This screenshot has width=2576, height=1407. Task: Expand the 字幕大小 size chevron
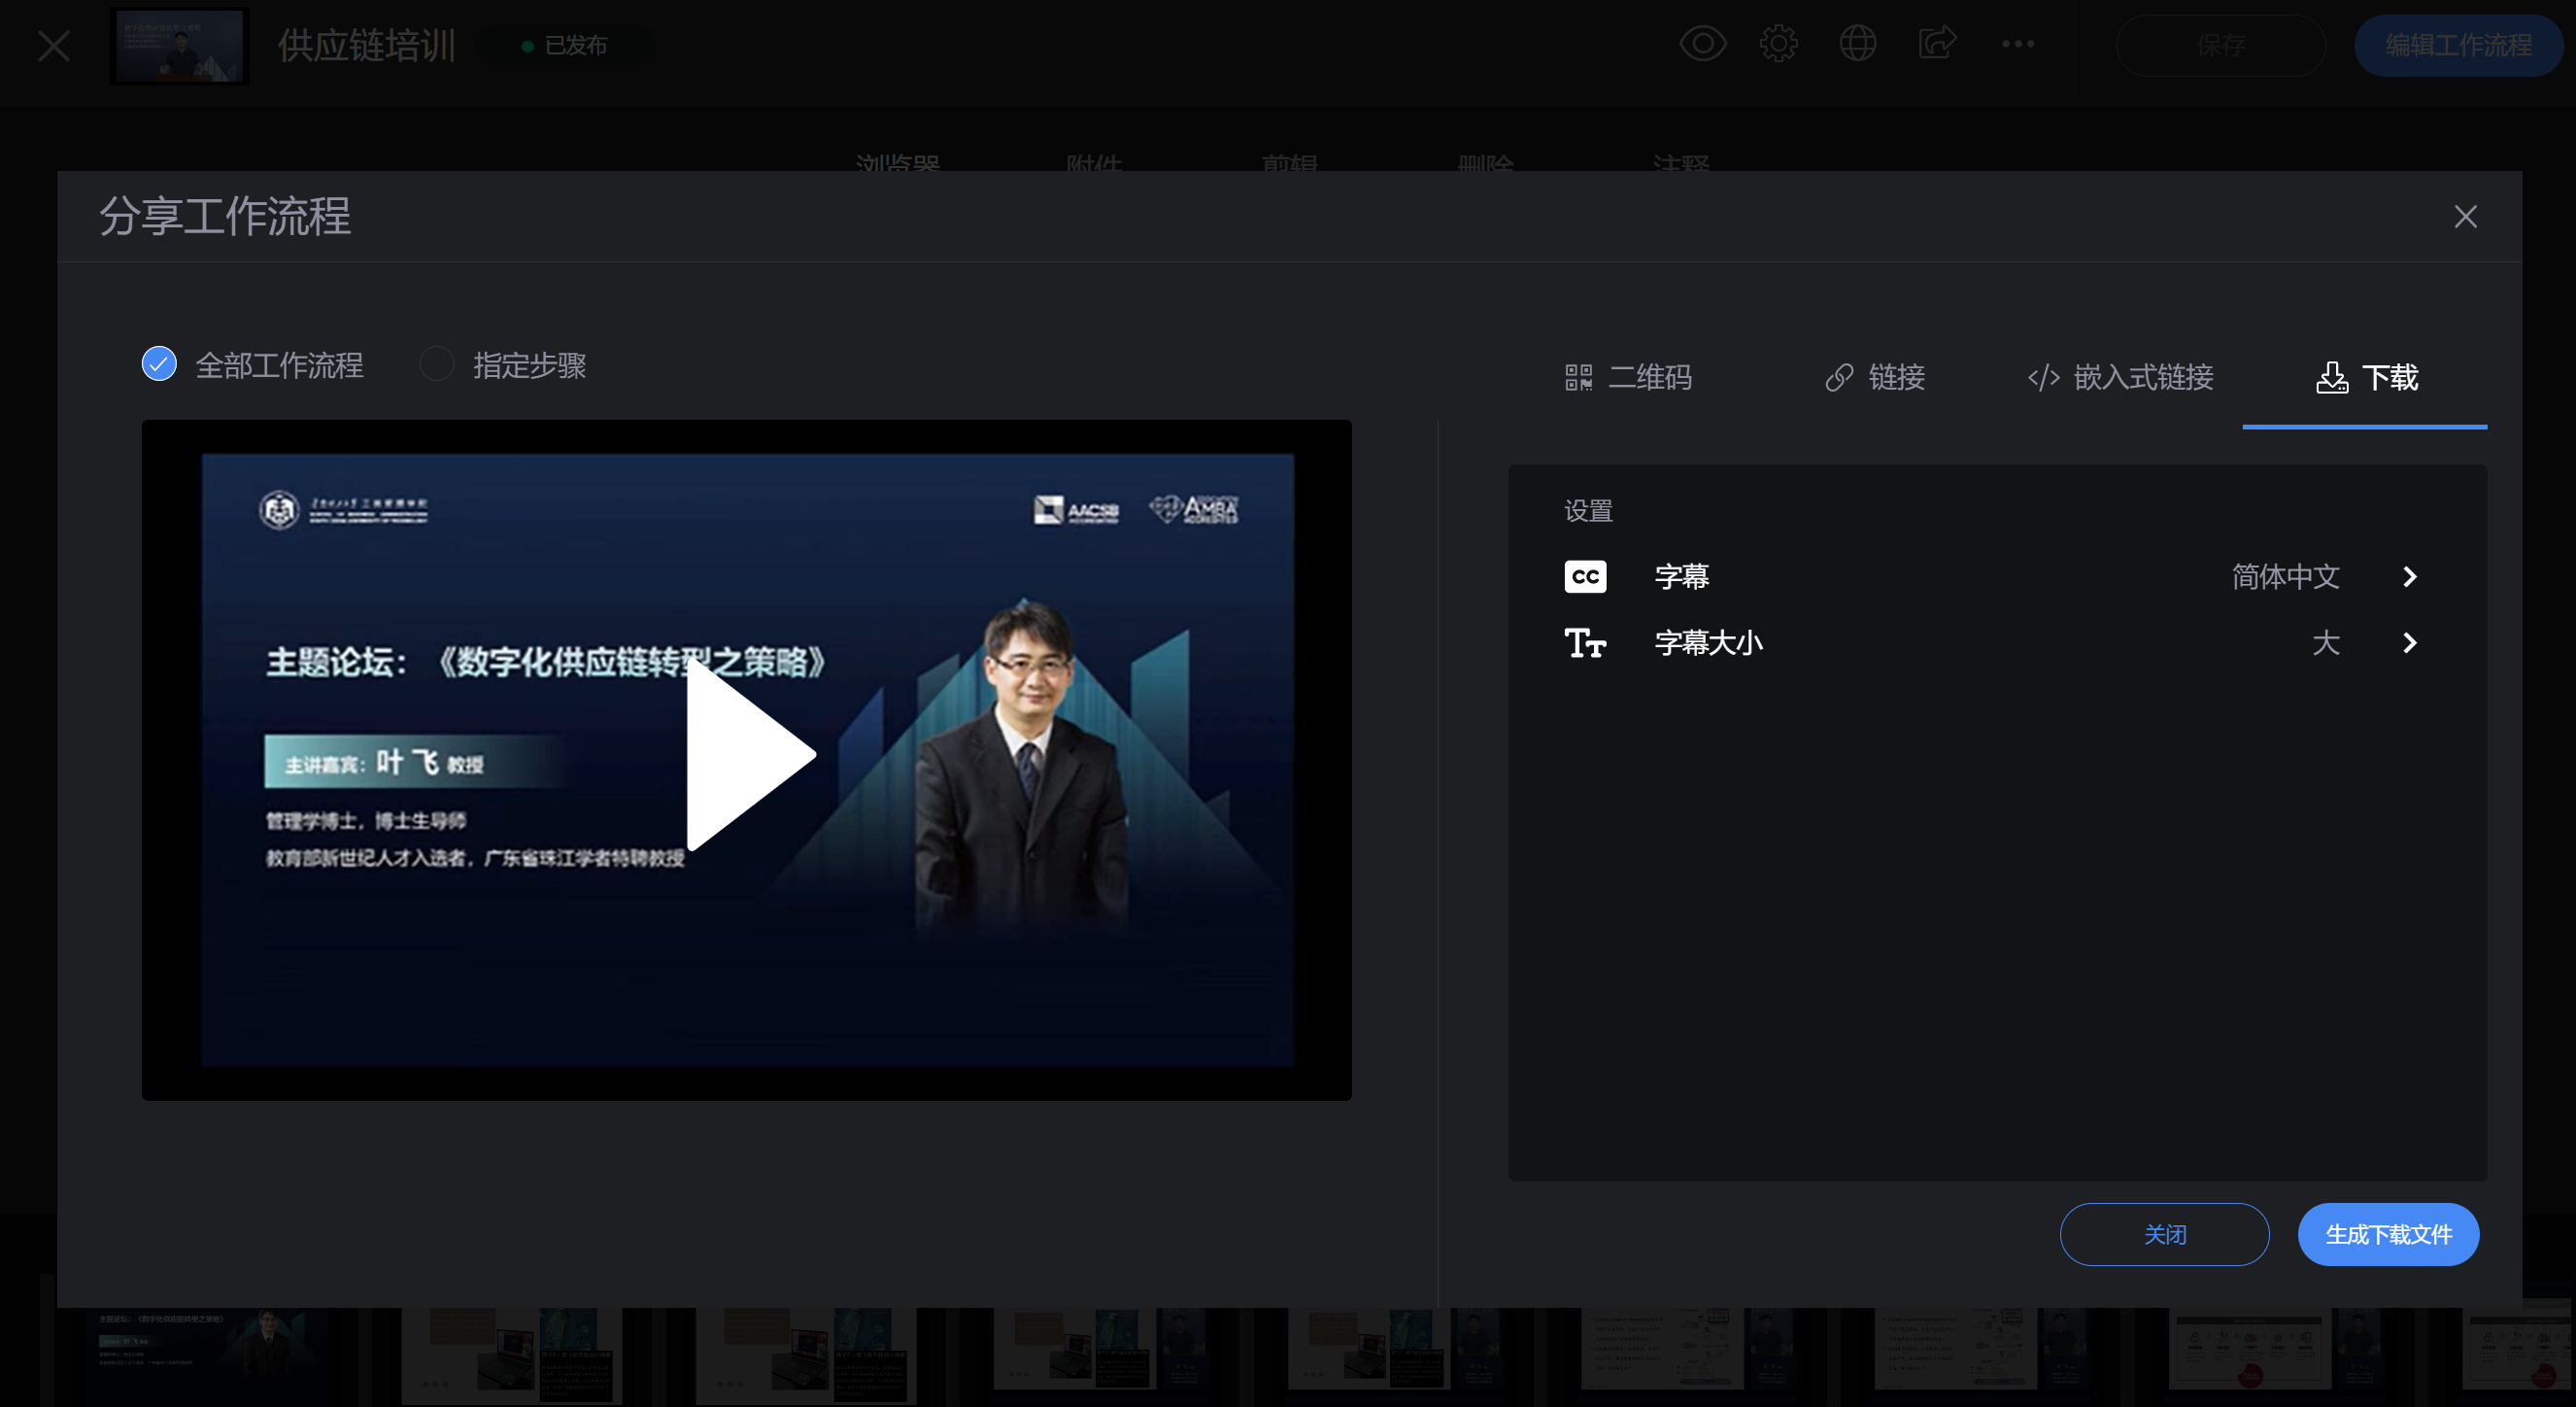2409,643
